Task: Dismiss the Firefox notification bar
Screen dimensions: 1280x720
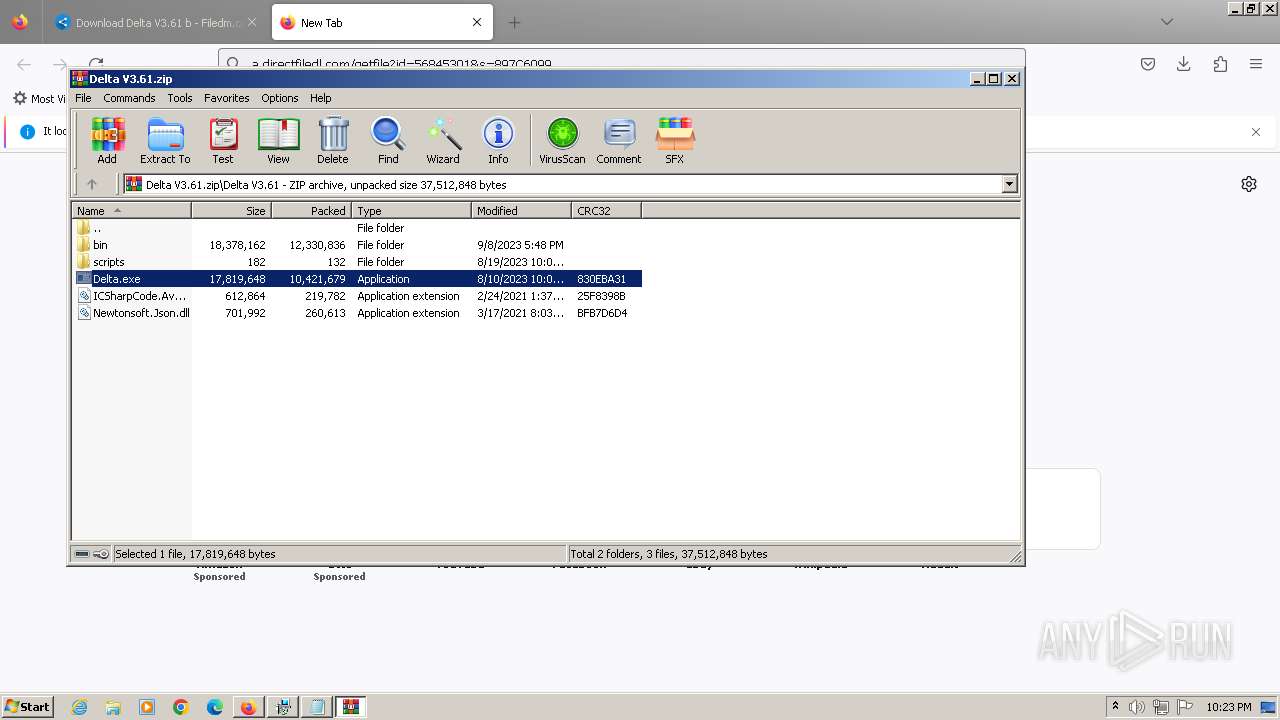Action: coord(1256,131)
